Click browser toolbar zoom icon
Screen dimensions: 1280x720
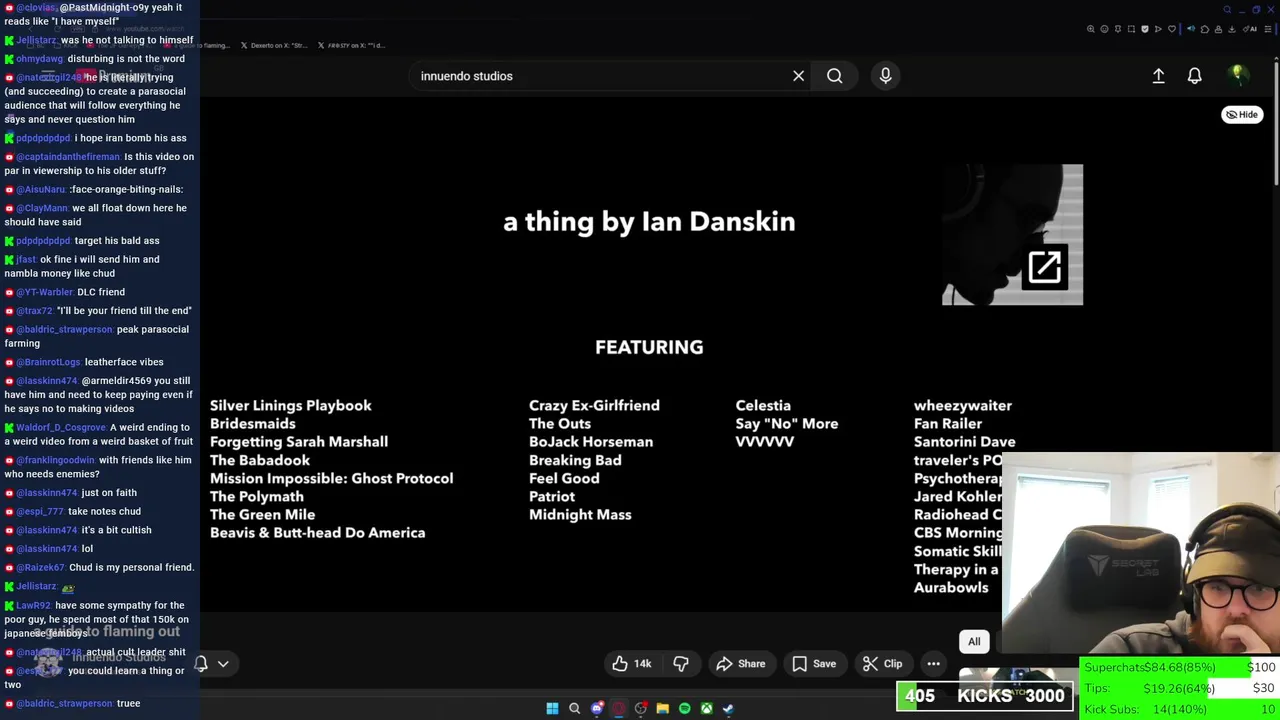[1091, 29]
